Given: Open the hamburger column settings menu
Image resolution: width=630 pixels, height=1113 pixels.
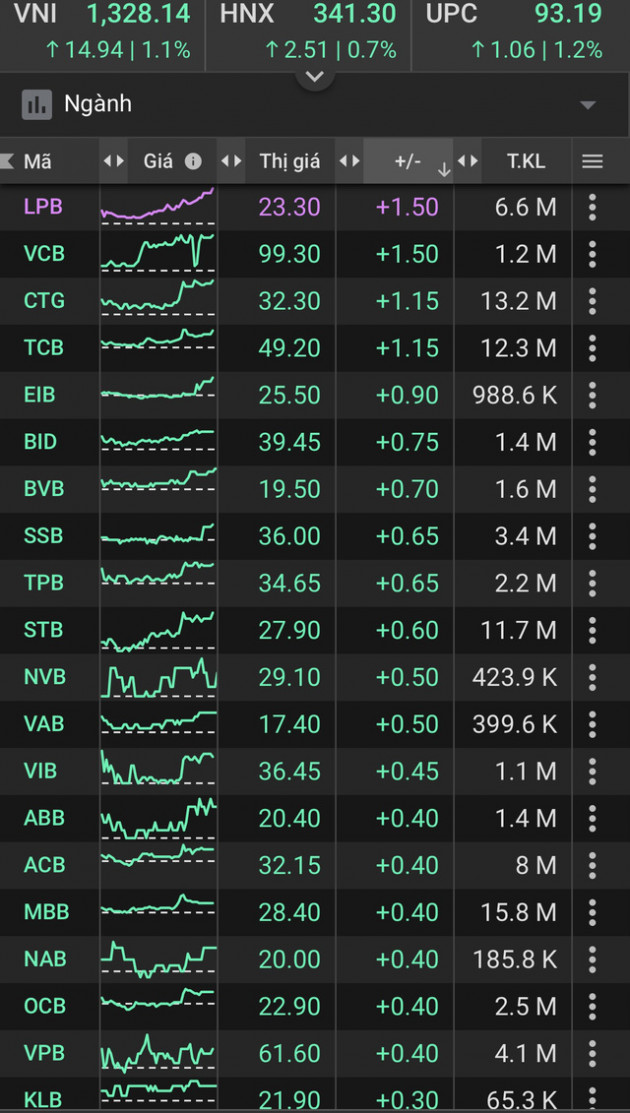Looking at the screenshot, I should tap(592, 162).
